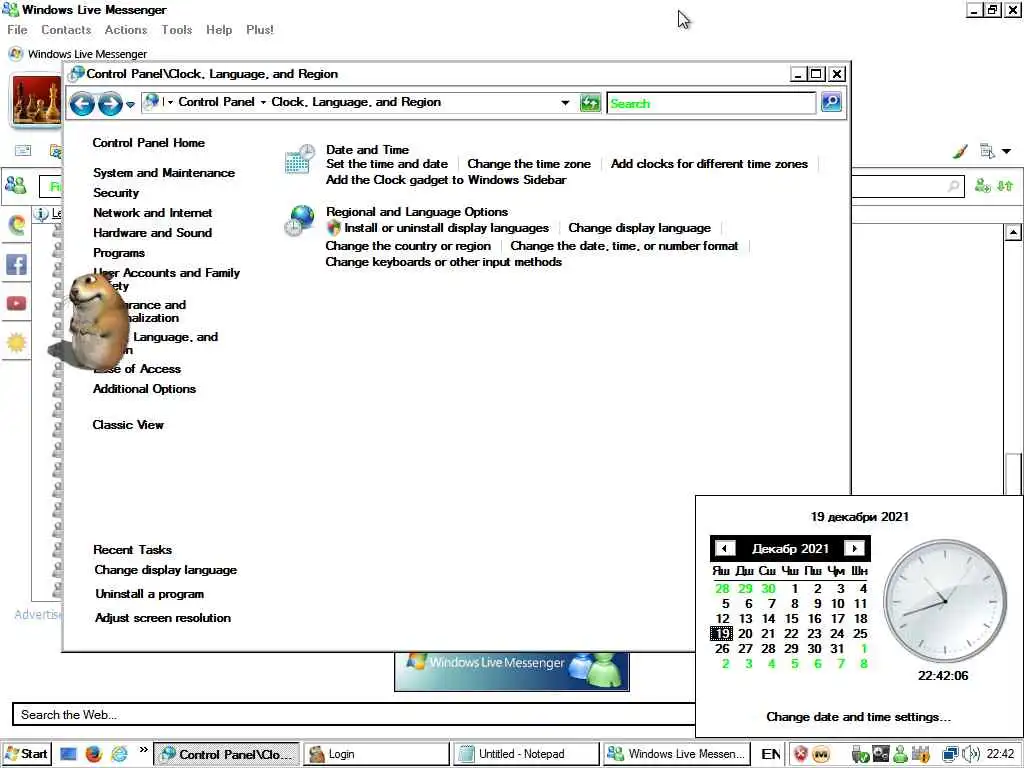The width and height of the screenshot is (1024, 768).
Task: Switch to Login taskbar button
Action: [377, 754]
